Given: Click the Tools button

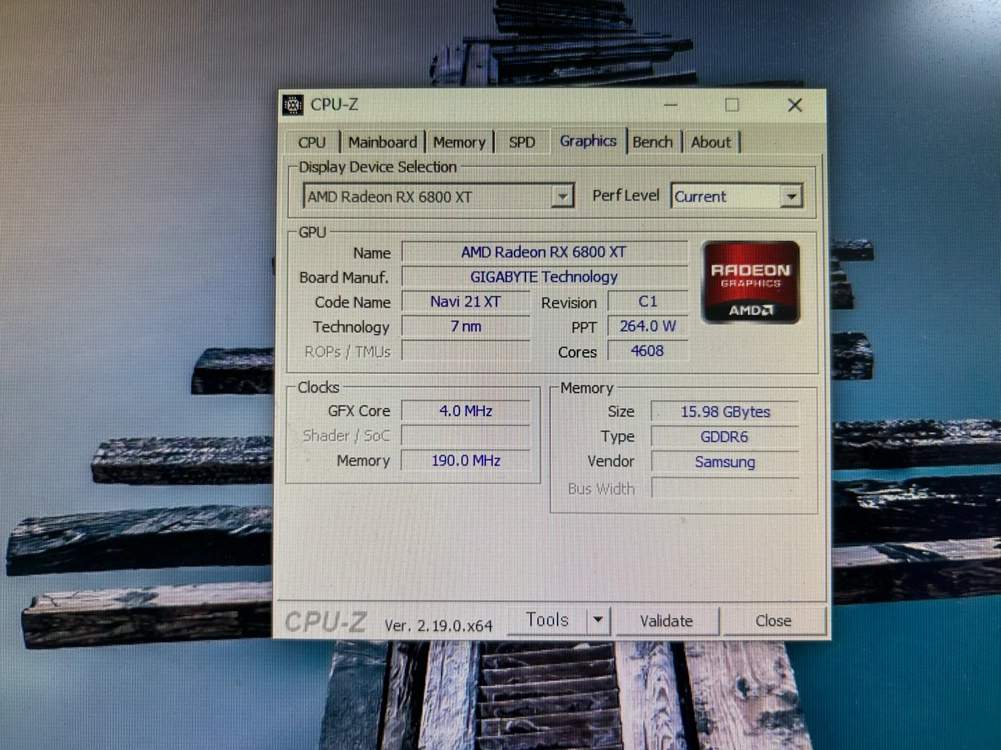Looking at the screenshot, I should click(547, 620).
